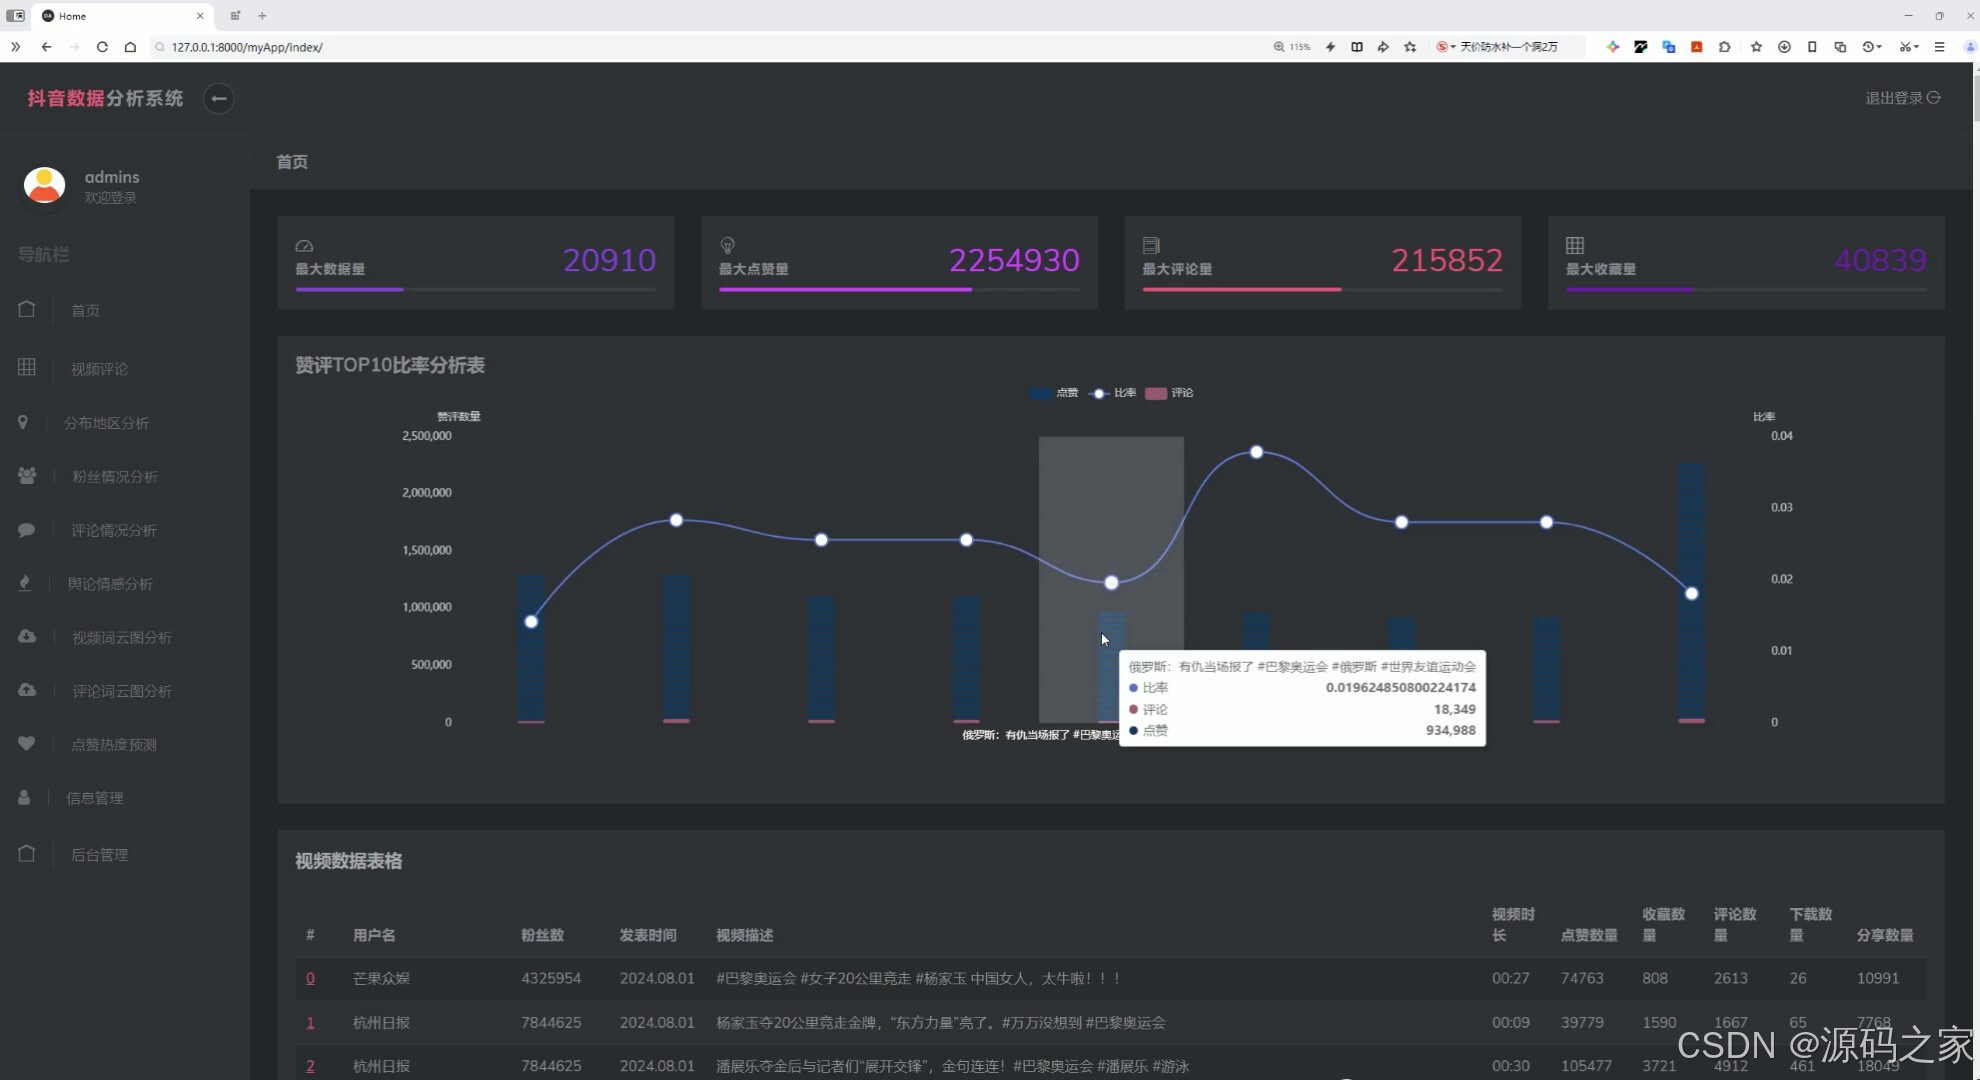The height and width of the screenshot is (1080, 1980).
Task: Click the users group icon for 粉丝情况分析
Action: point(27,476)
